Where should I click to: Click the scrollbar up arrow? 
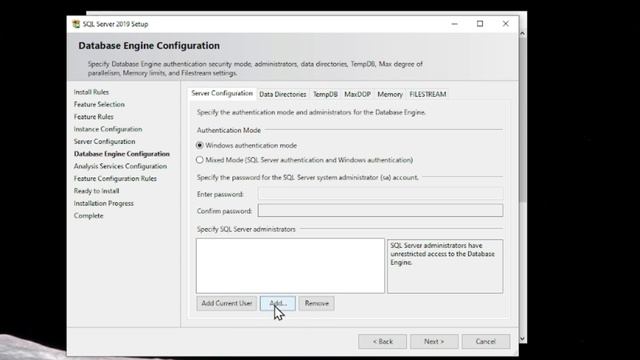tap(522, 33)
